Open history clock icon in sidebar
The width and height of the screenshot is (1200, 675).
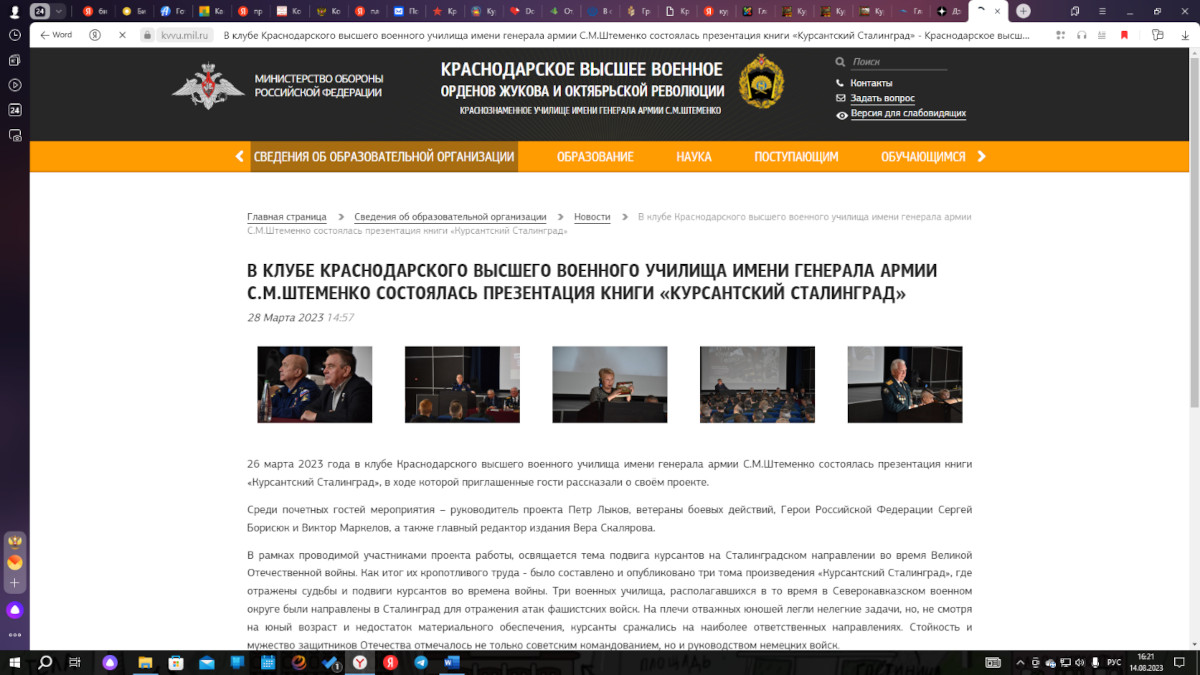[15, 34]
